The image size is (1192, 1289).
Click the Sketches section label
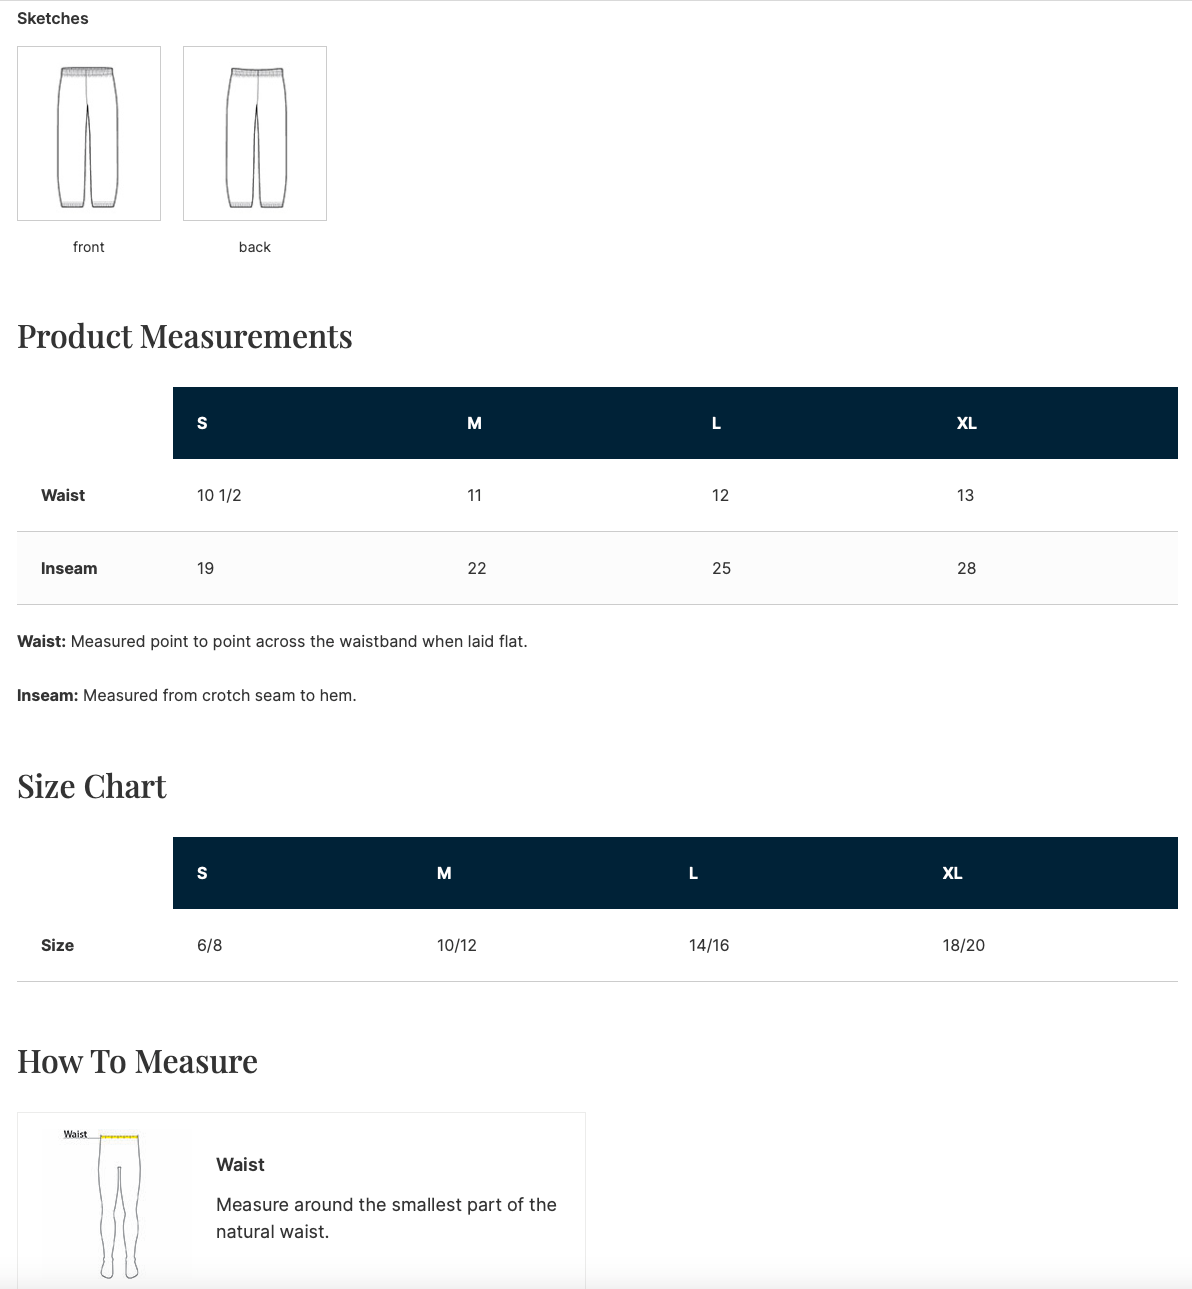pos(53,18)
